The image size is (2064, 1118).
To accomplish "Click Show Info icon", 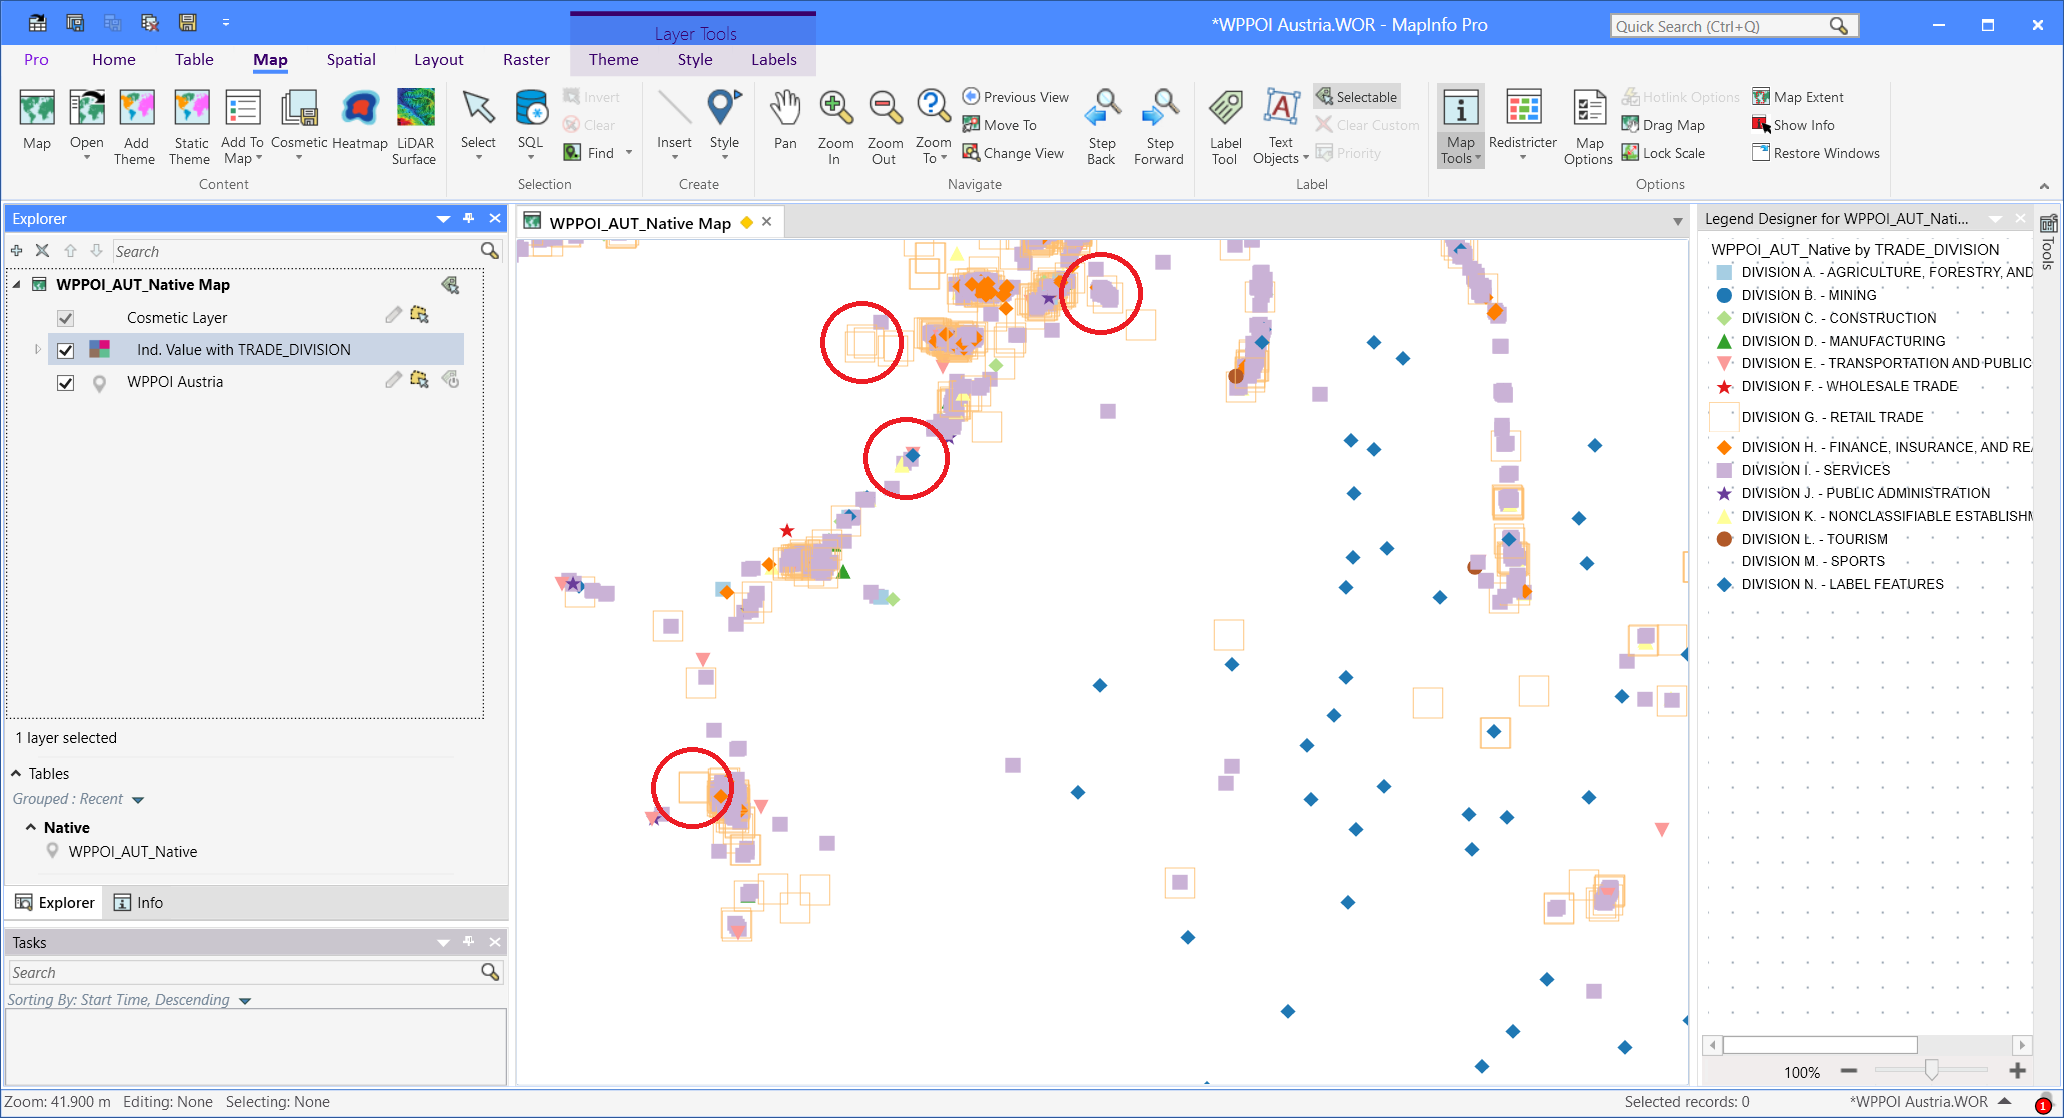I will click(1761, 125).
